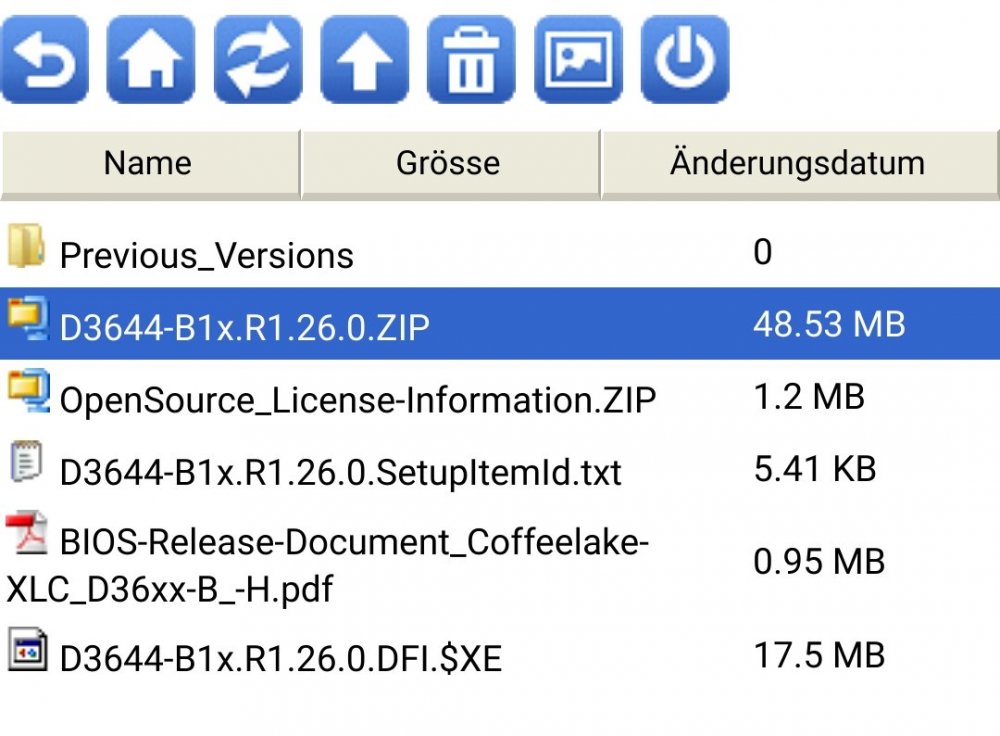Screen dimensions: 1000x736
Task: Select D3644-B1x.R1.26.0.SetupItemId.txt file
Action: coord(500,469)
